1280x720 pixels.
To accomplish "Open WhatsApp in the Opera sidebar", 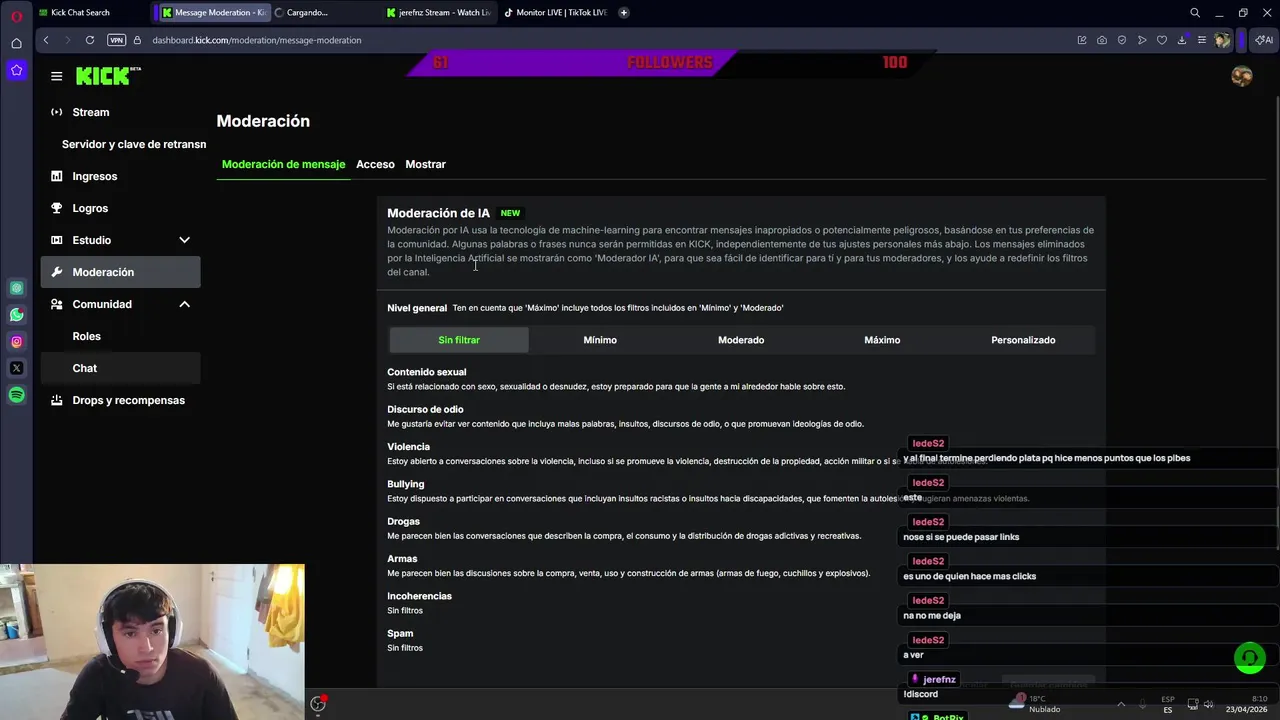I will coord(16,315).
